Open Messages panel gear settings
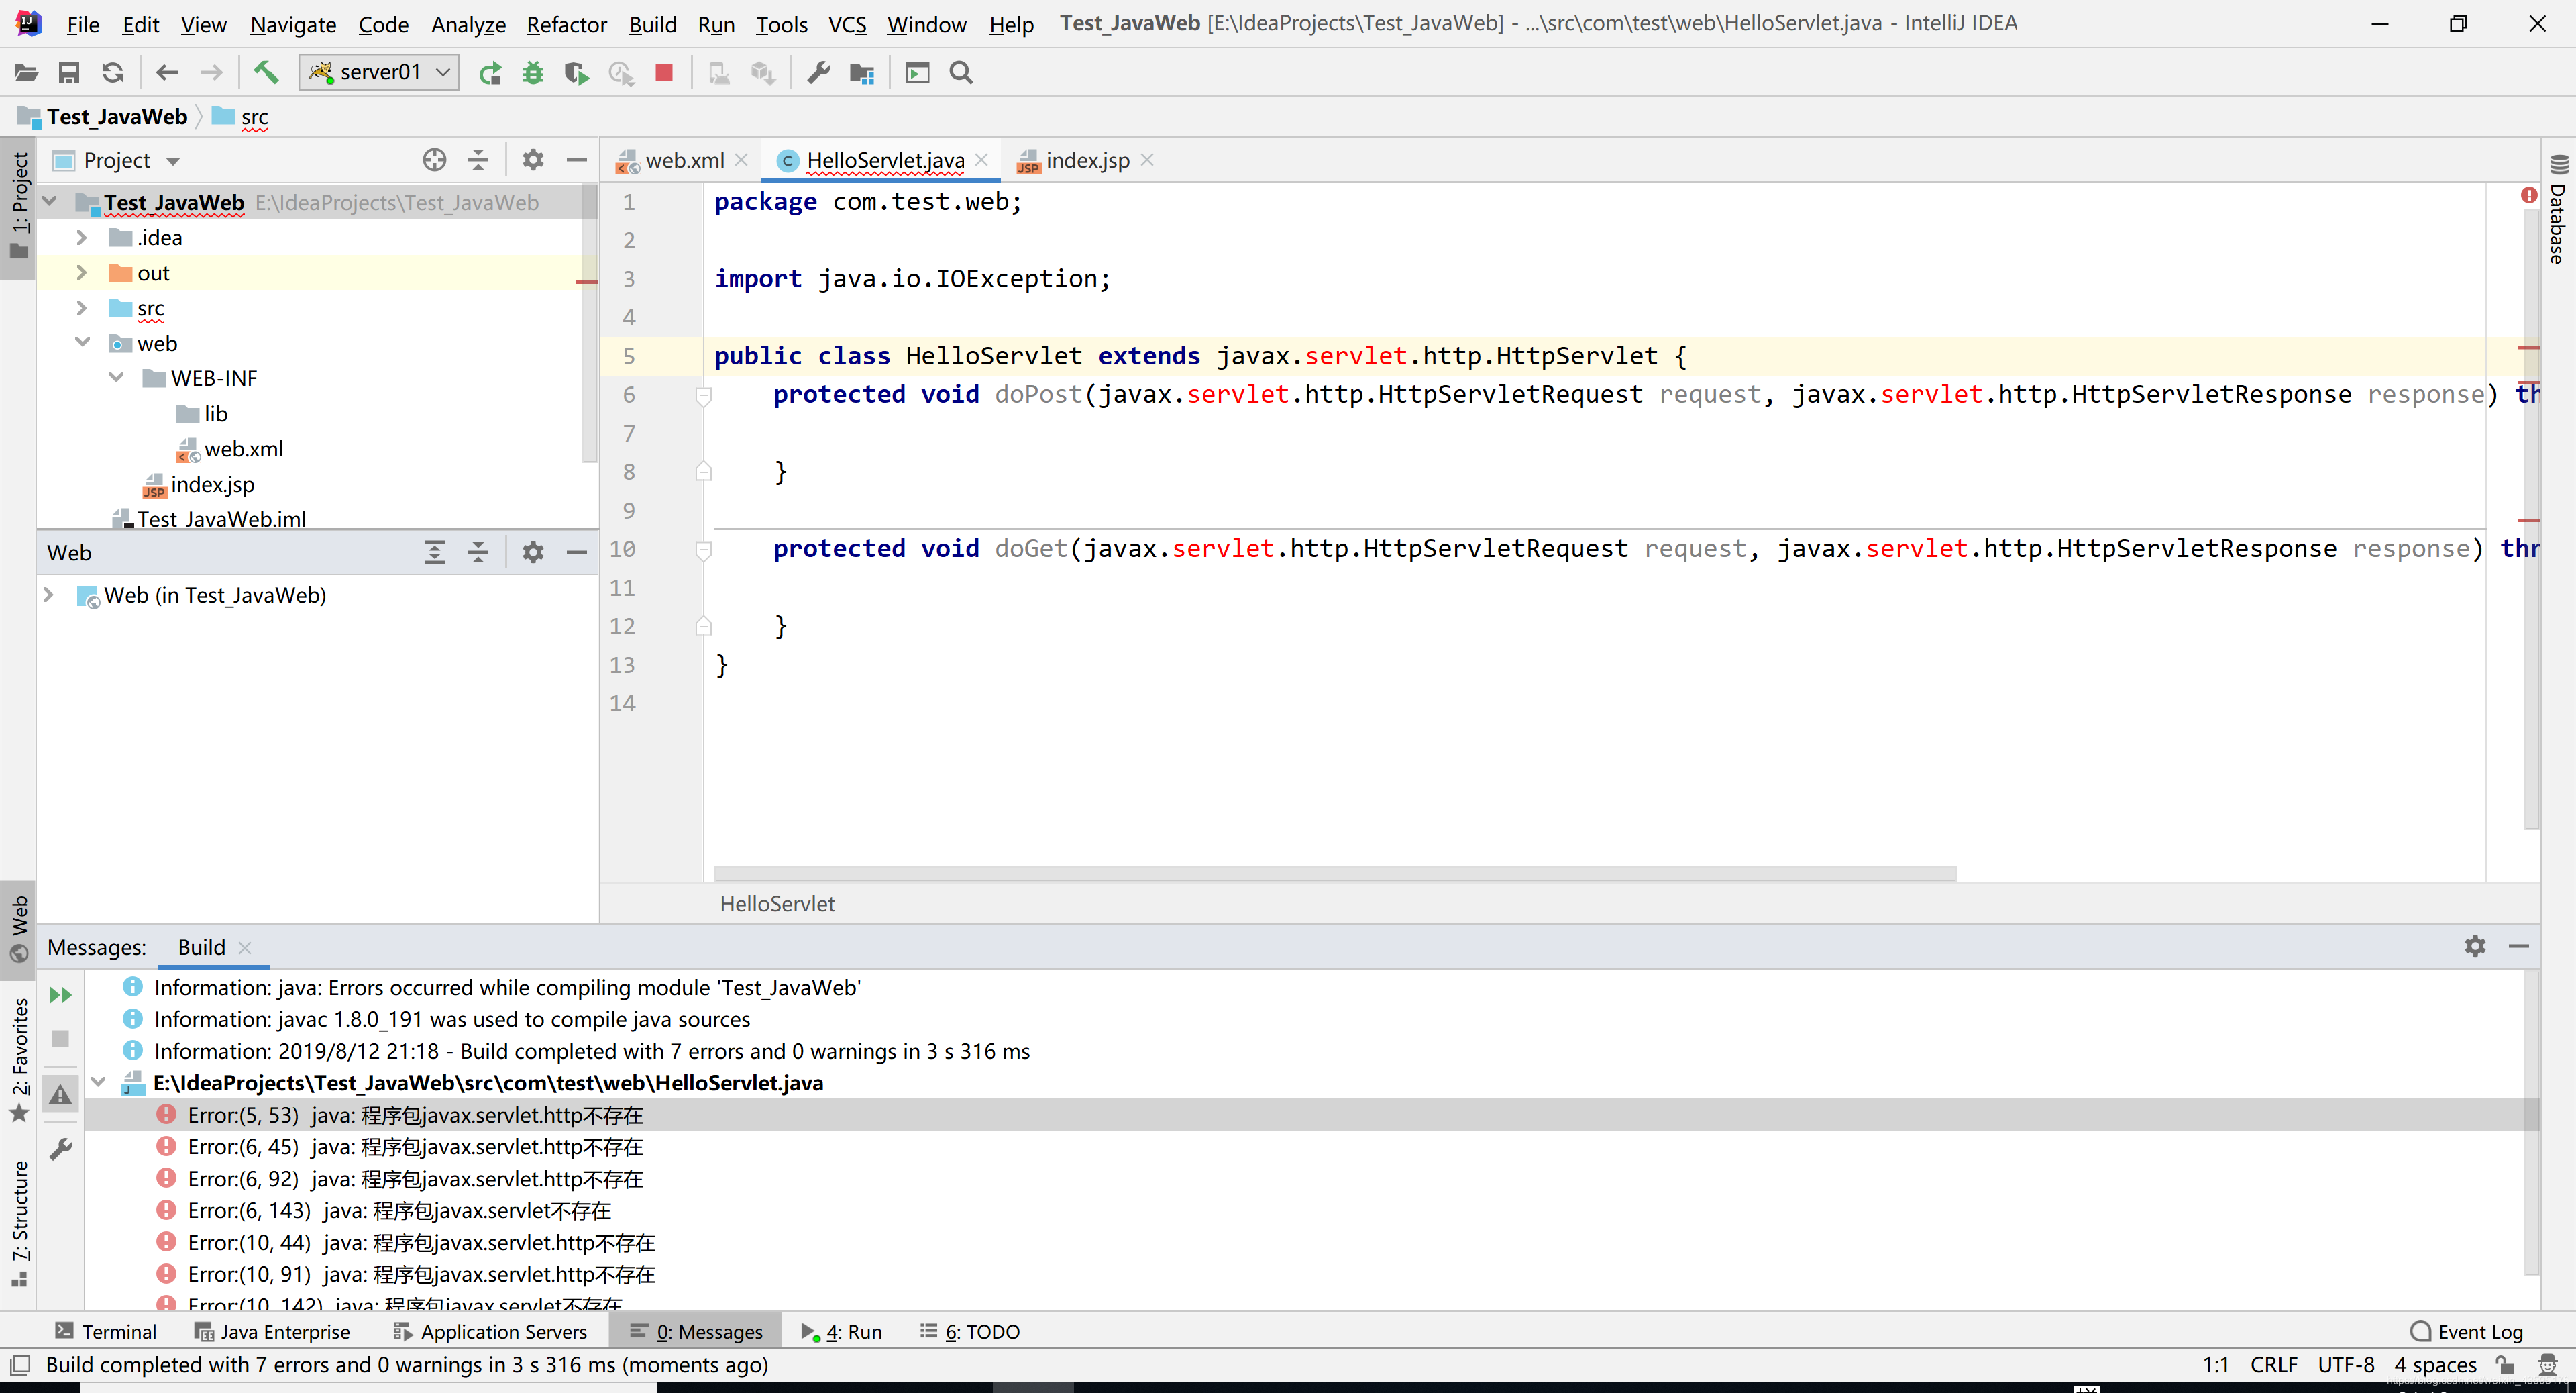2576x1393 pixels. tap(2475, 946)
